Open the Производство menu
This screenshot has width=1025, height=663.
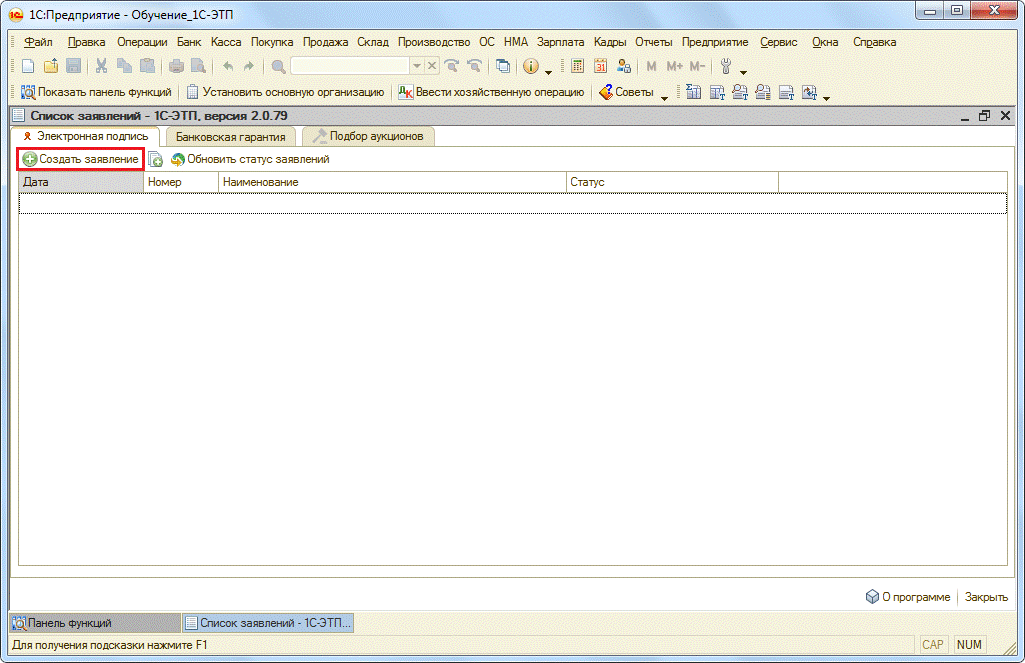tap(433, 42)
